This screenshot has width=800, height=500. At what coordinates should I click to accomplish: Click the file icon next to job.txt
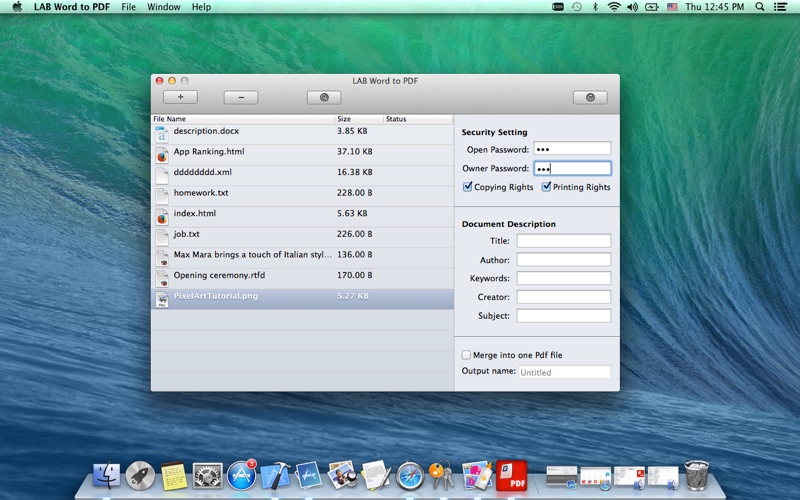click(162, 238)
